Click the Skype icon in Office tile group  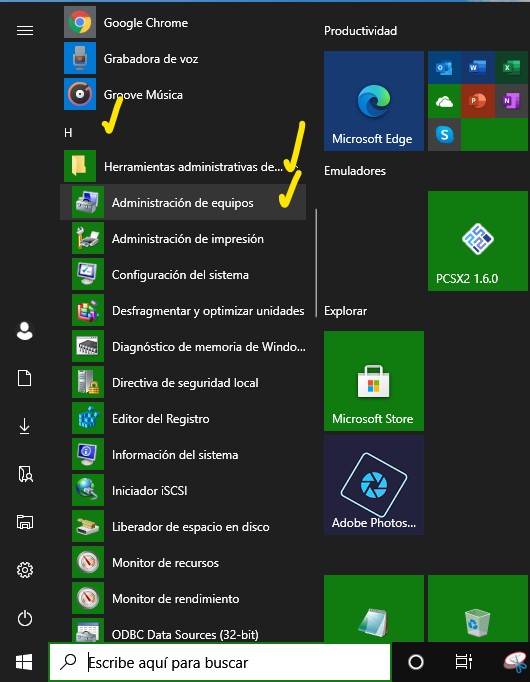[444, 135]
